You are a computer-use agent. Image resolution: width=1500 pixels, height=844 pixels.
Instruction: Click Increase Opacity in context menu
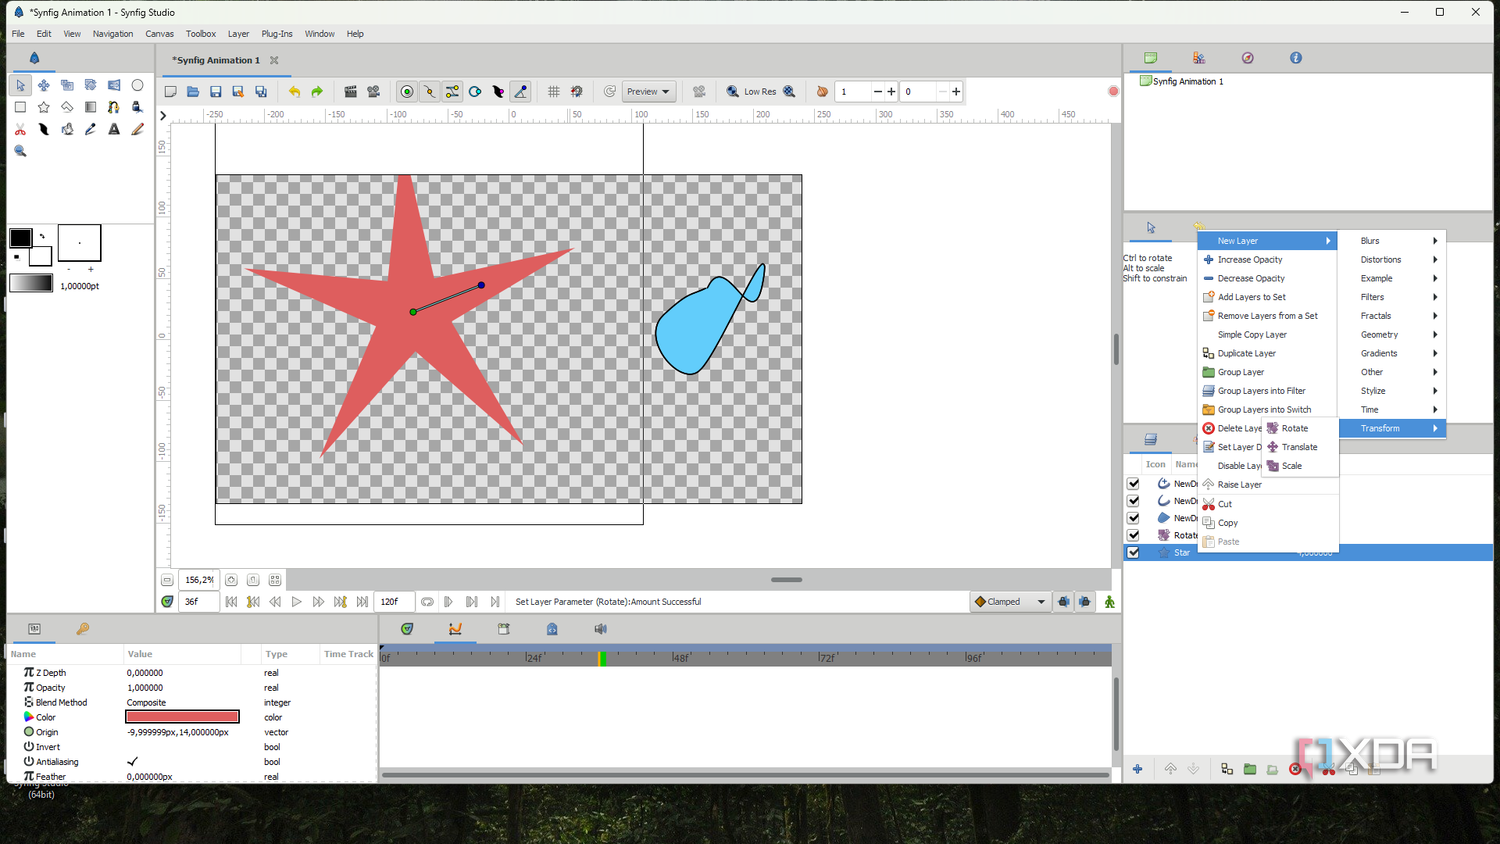point(1267,260)
